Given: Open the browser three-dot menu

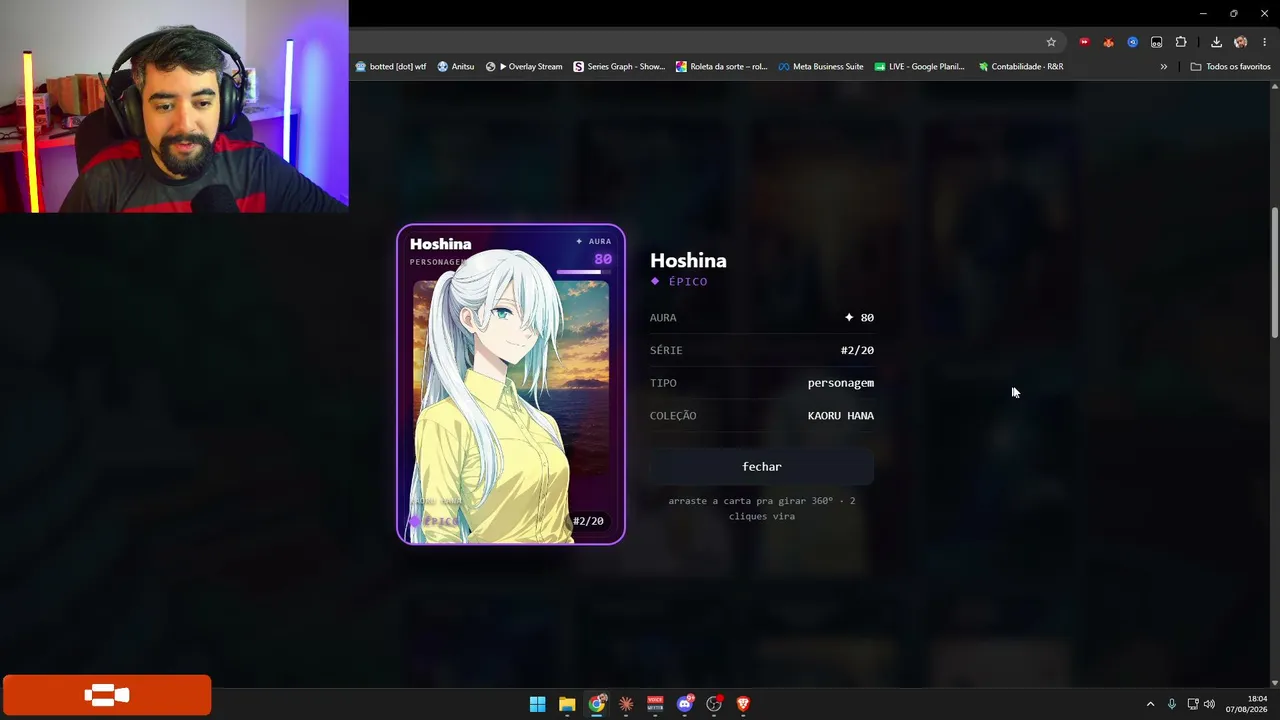Looking at the screenshot, I should point(1265,42).
